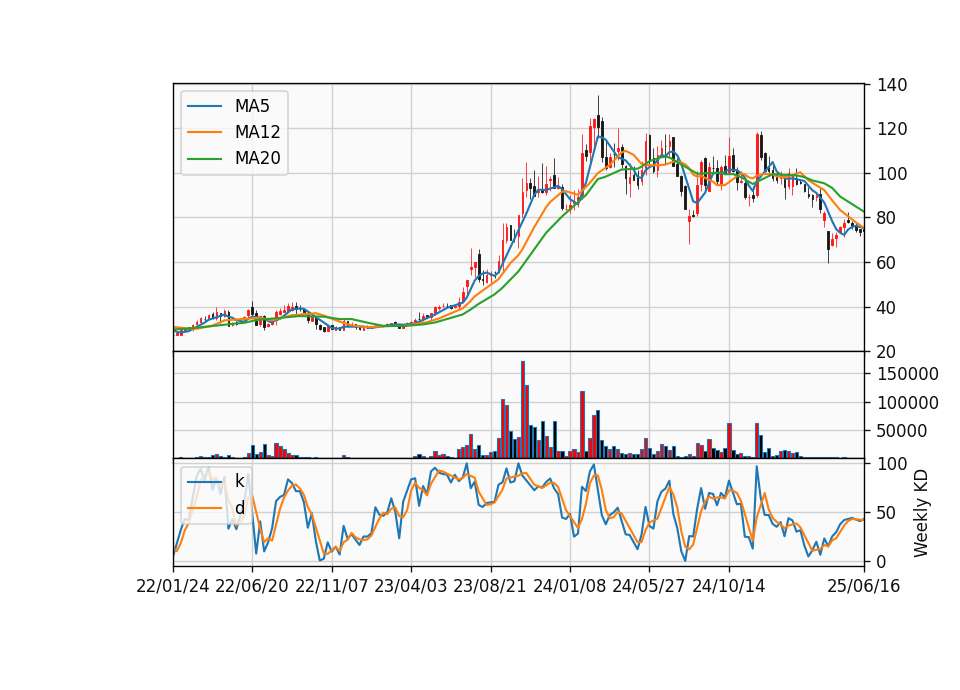Click the 40 price axis label
The height and width of the screenshot is (690, 960).
887,308
